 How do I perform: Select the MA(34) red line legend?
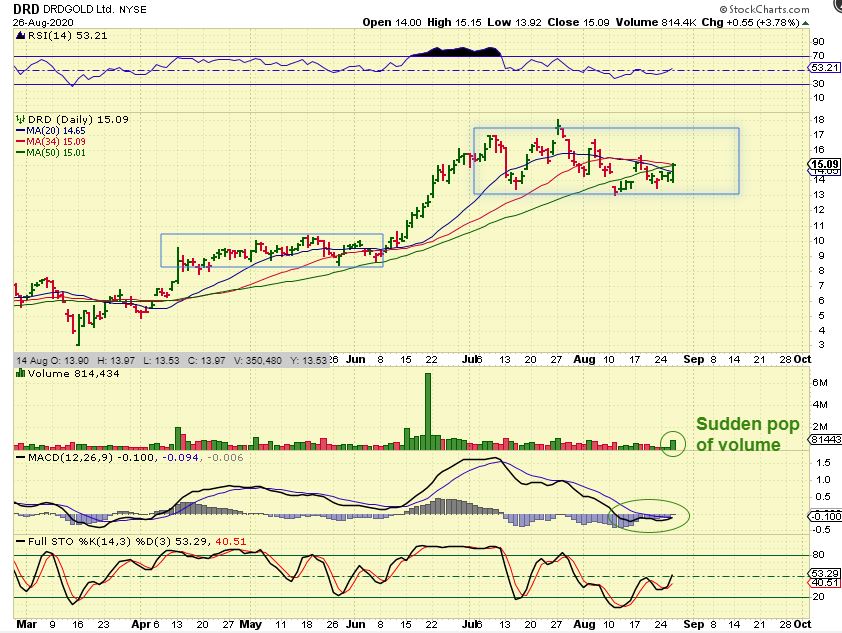coord(51,142)
